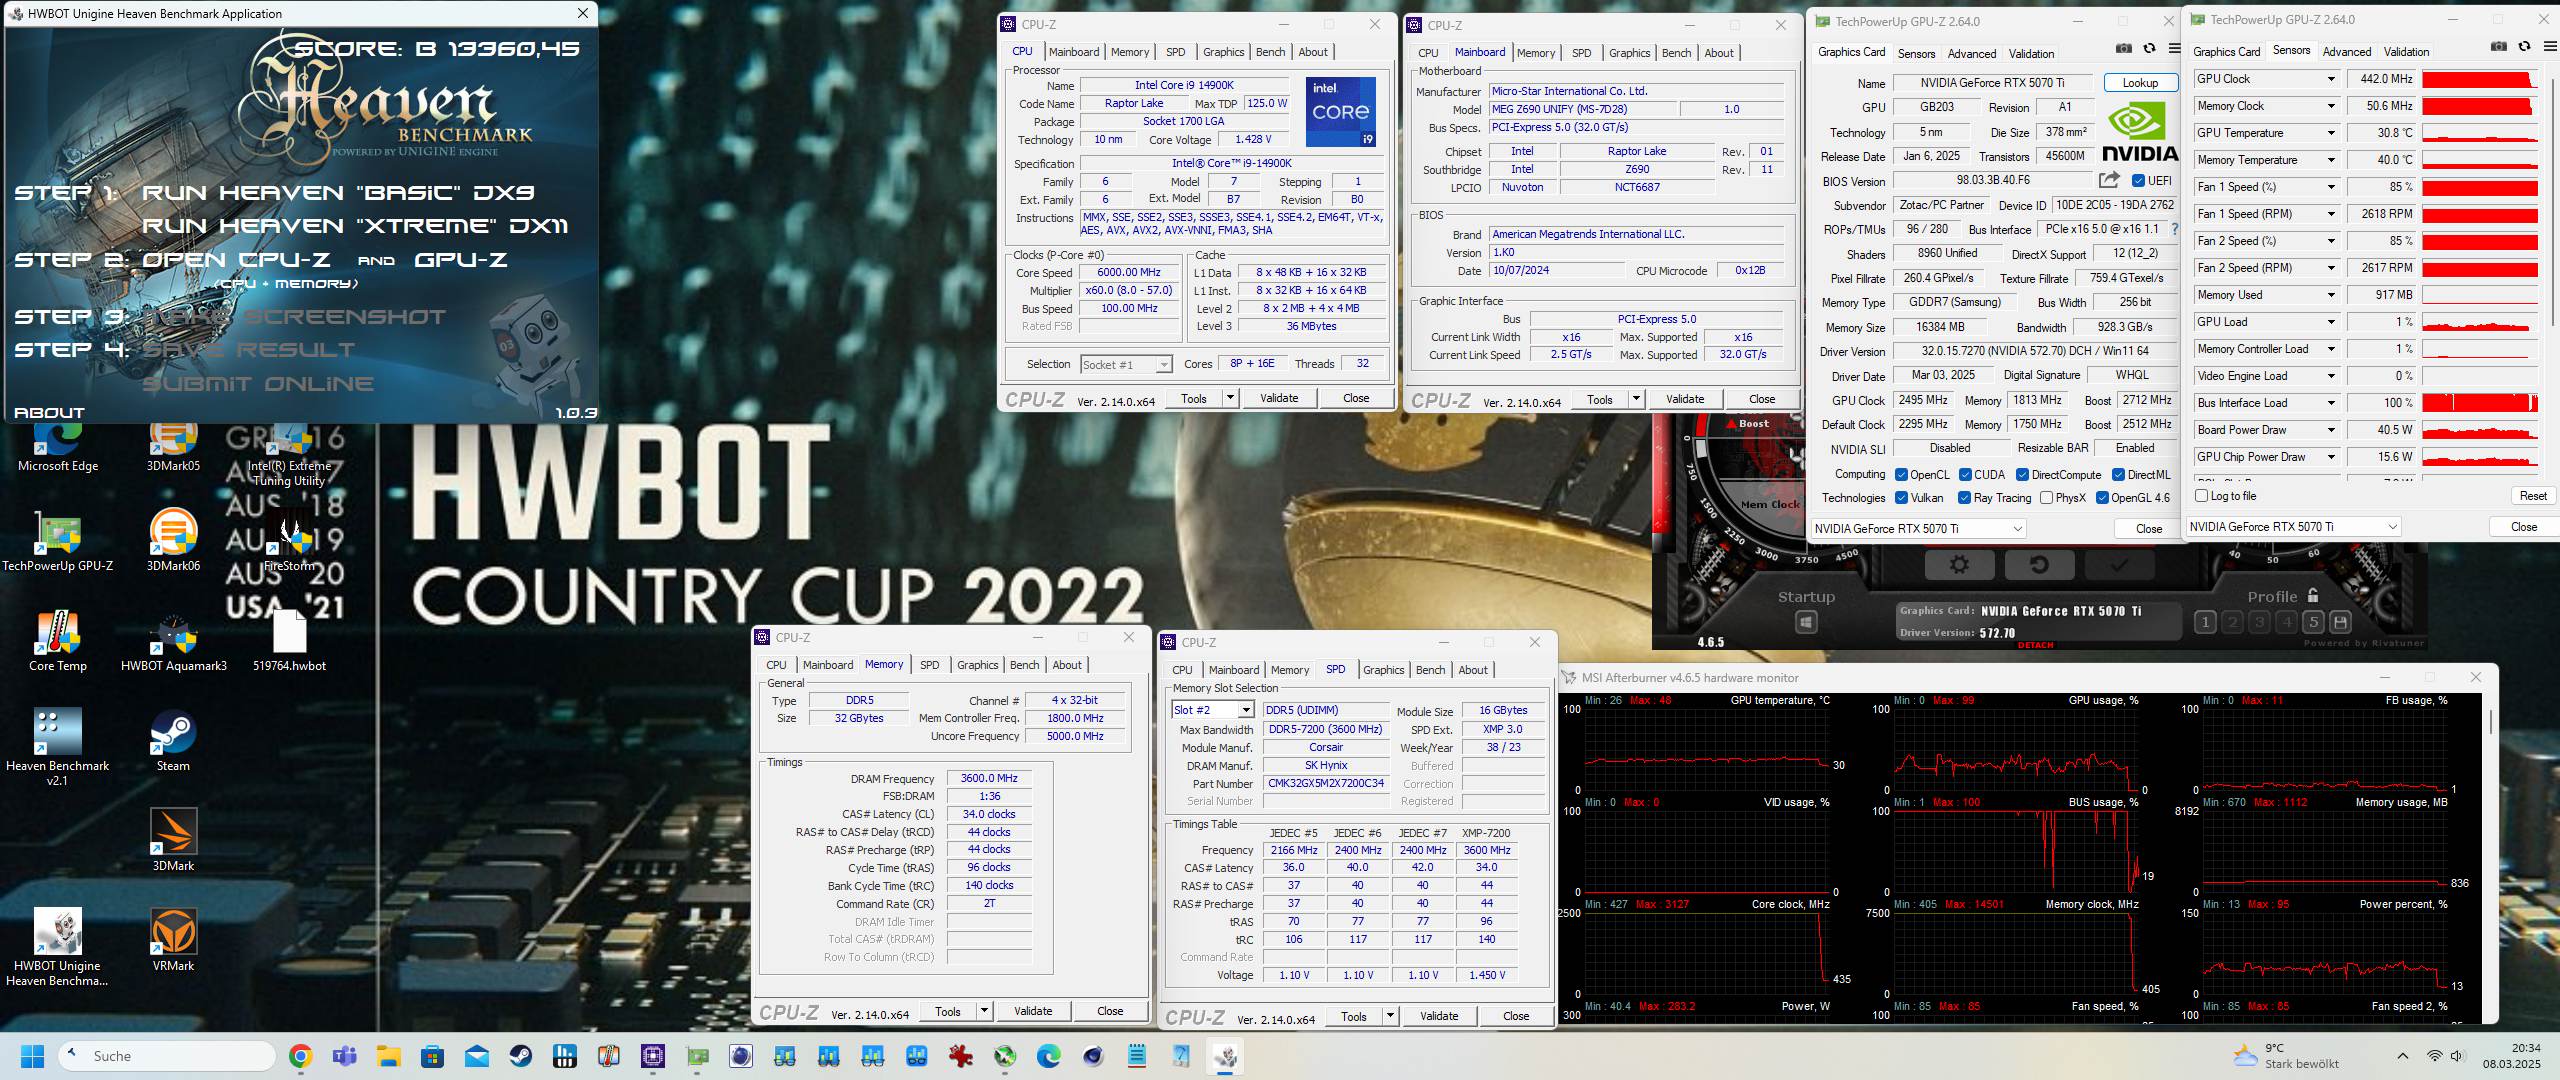Open TechPowerUp GPU-Z desktop icon
Viewport: 2560px width, 1080px height.
click(57, 540)
